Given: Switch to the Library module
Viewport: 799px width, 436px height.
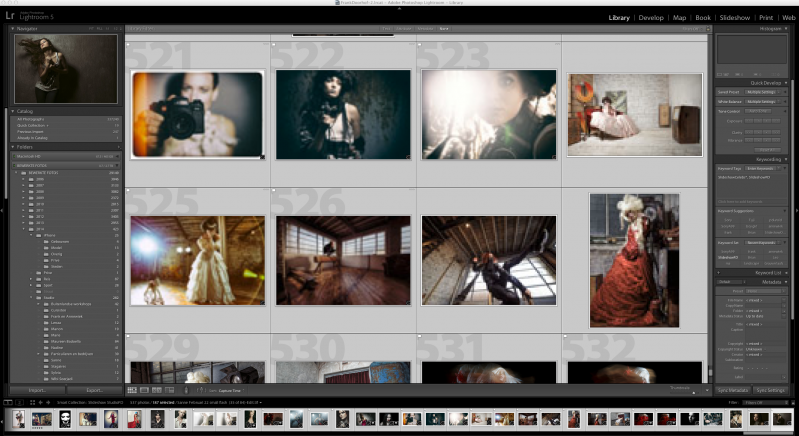Looking at the screenshot, I should pyautogui.click(x=619, y=17).
